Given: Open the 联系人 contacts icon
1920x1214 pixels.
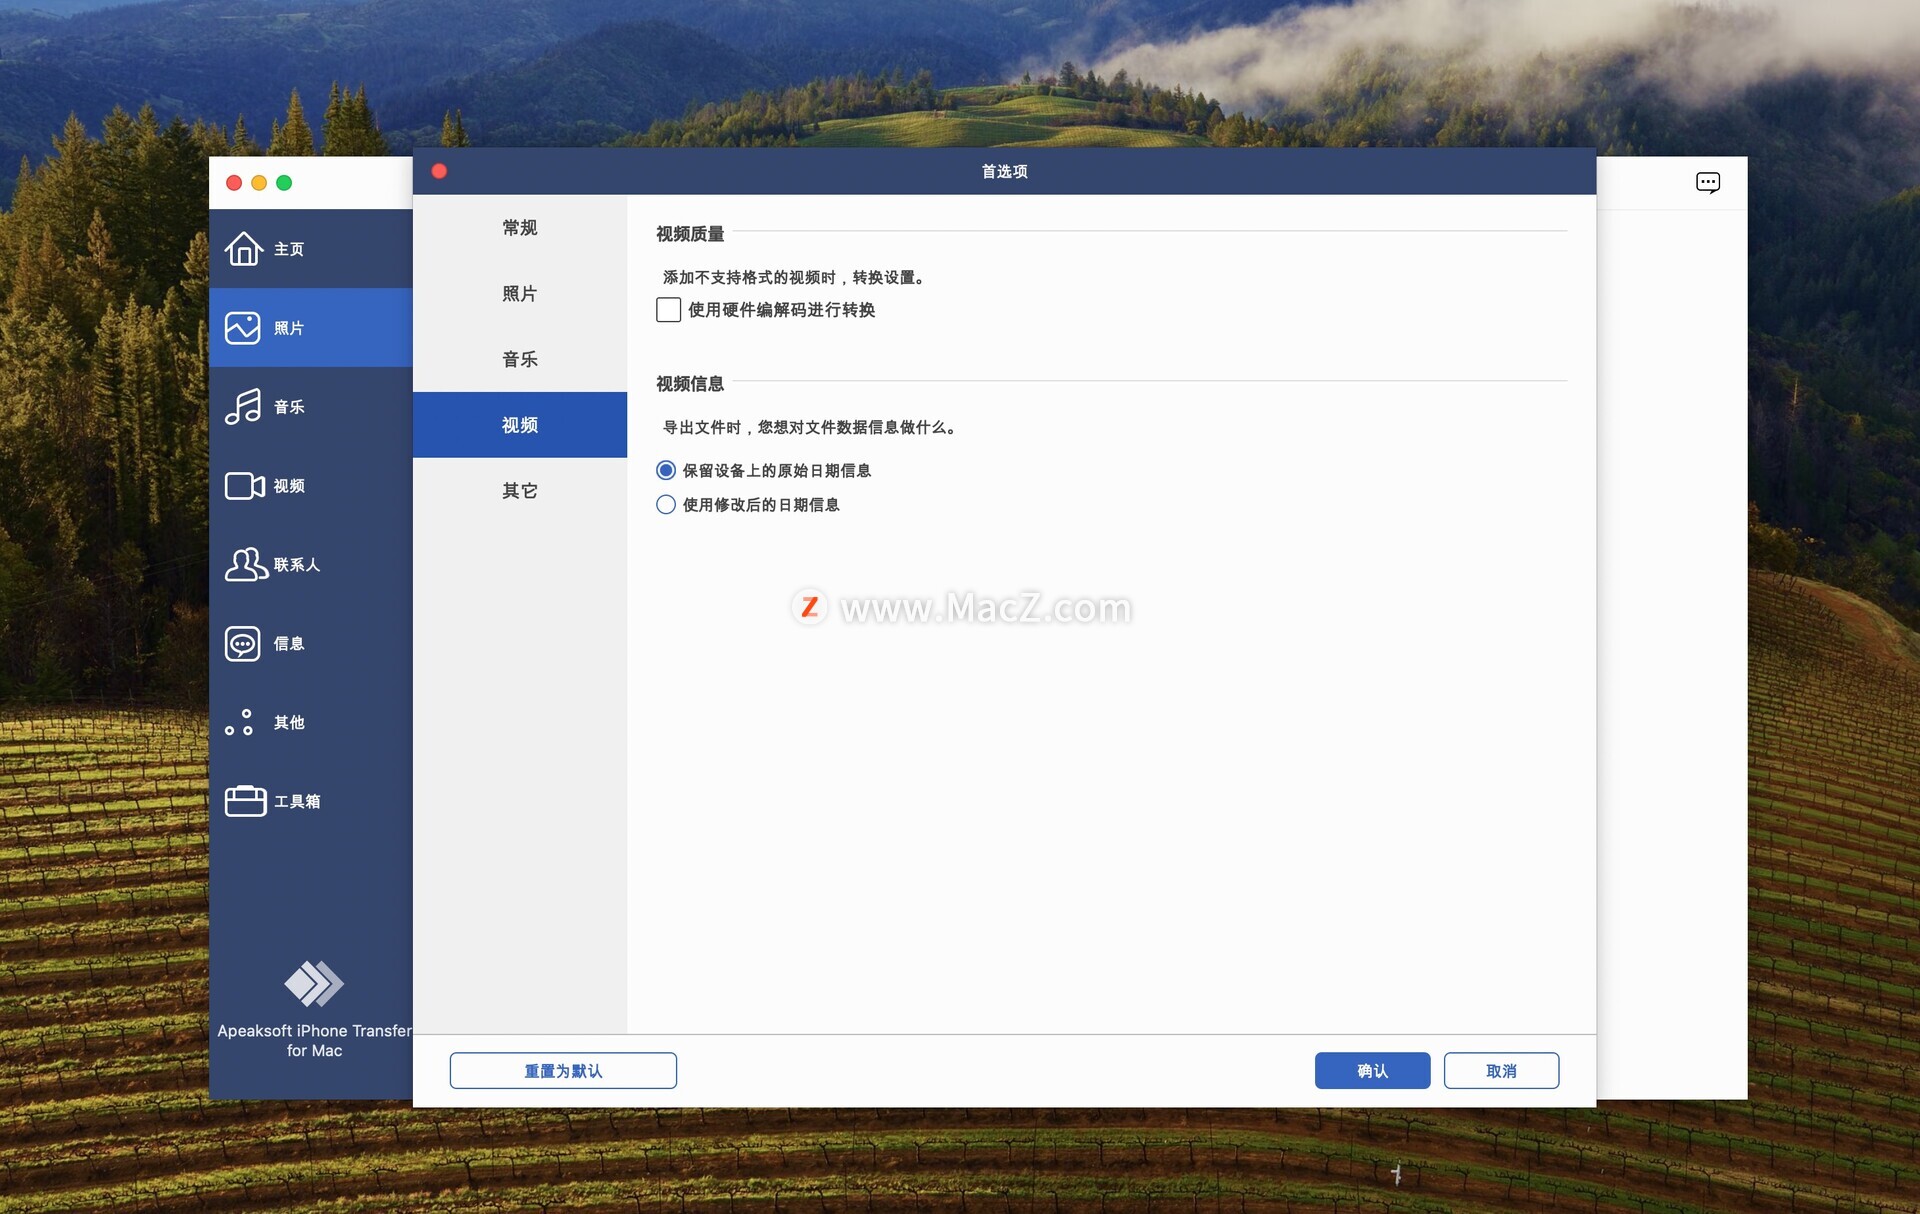Looking at the screenshot, I should pos(246,564).
